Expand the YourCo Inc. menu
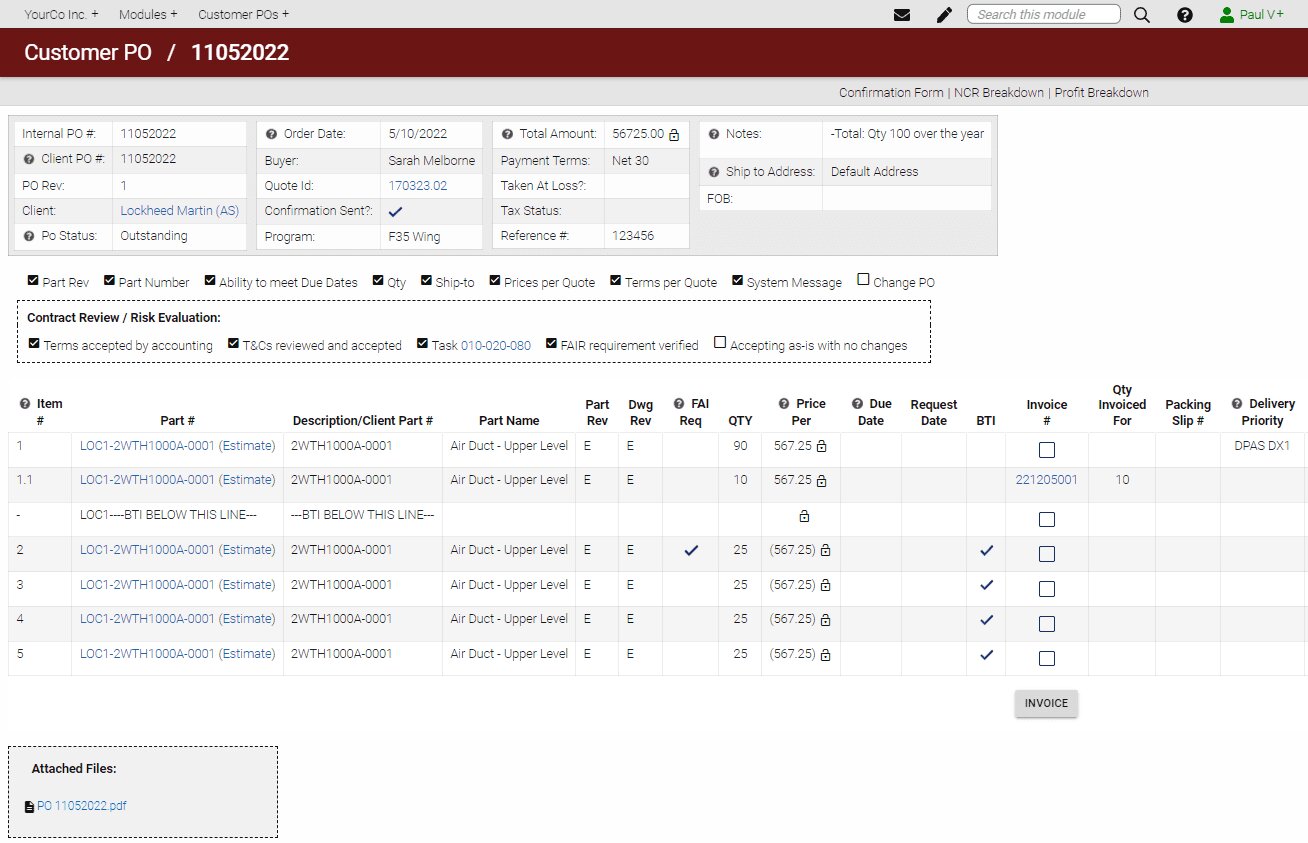 (61, 15)
